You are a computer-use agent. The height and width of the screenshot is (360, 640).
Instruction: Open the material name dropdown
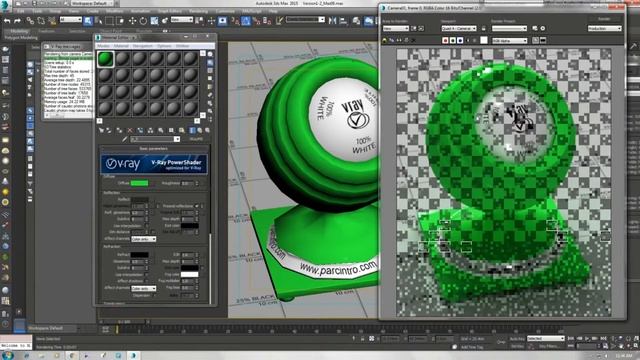click(x=155, y=140)
